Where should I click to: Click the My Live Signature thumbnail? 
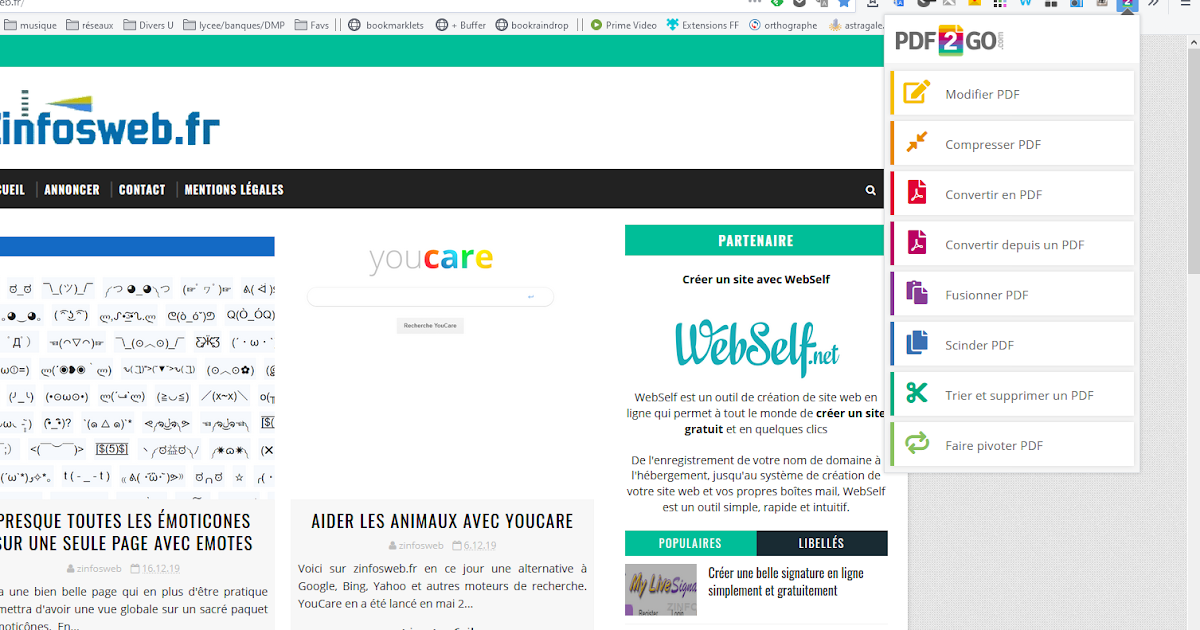point(661,590)
